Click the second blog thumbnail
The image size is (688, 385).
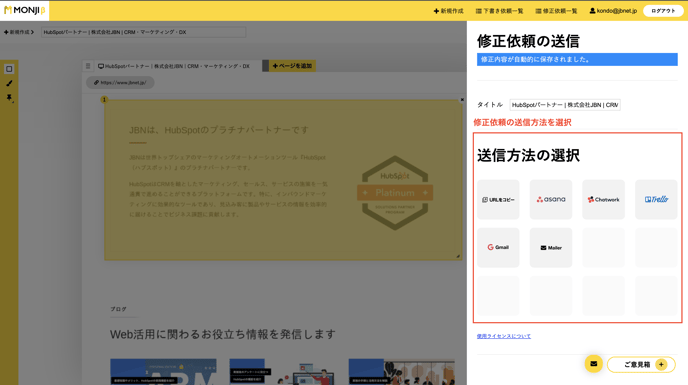282,372
